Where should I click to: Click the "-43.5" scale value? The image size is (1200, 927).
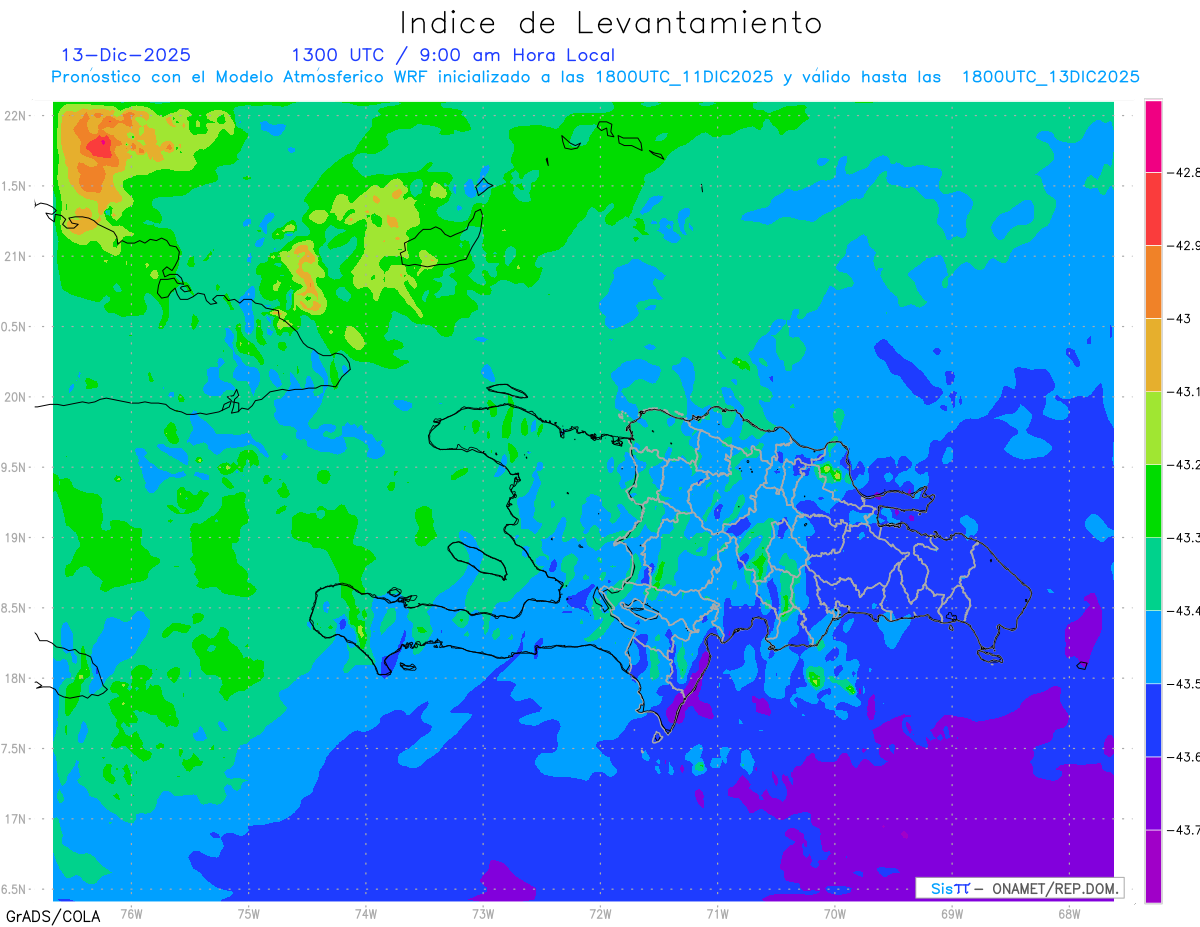click(x=1183, y=684)
